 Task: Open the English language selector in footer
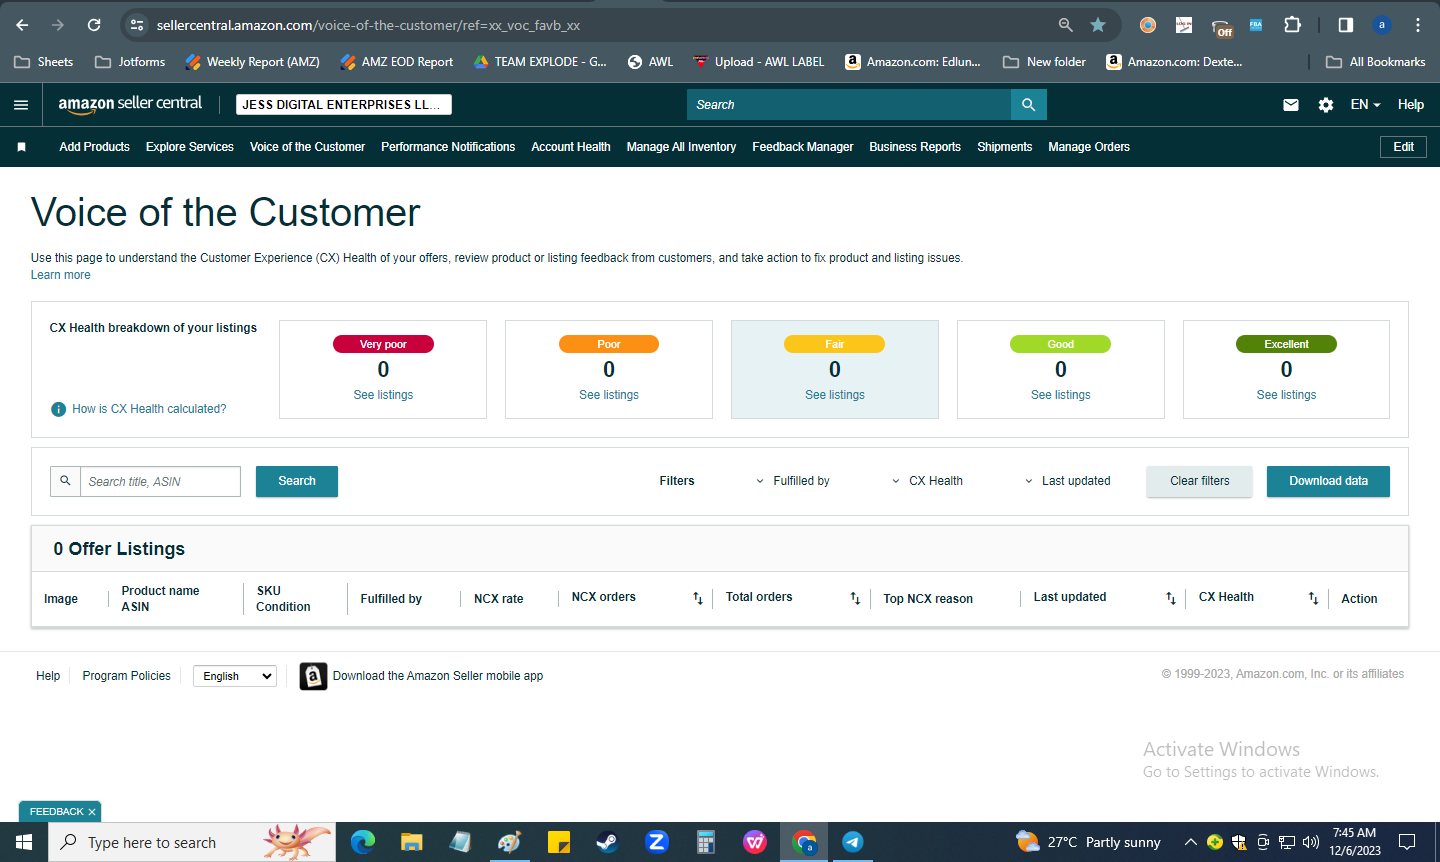[235, 676]
